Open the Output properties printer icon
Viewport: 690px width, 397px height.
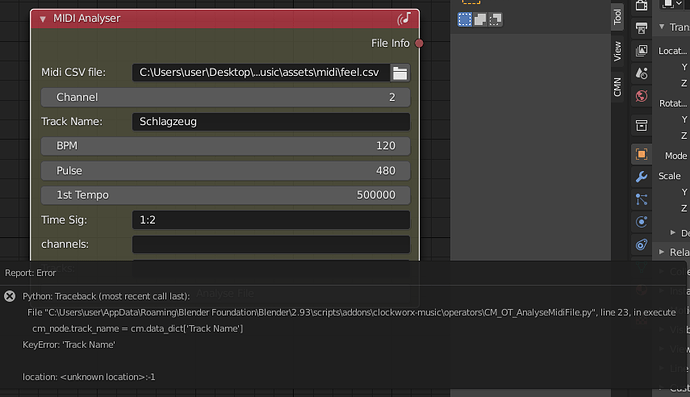point(641,28)
